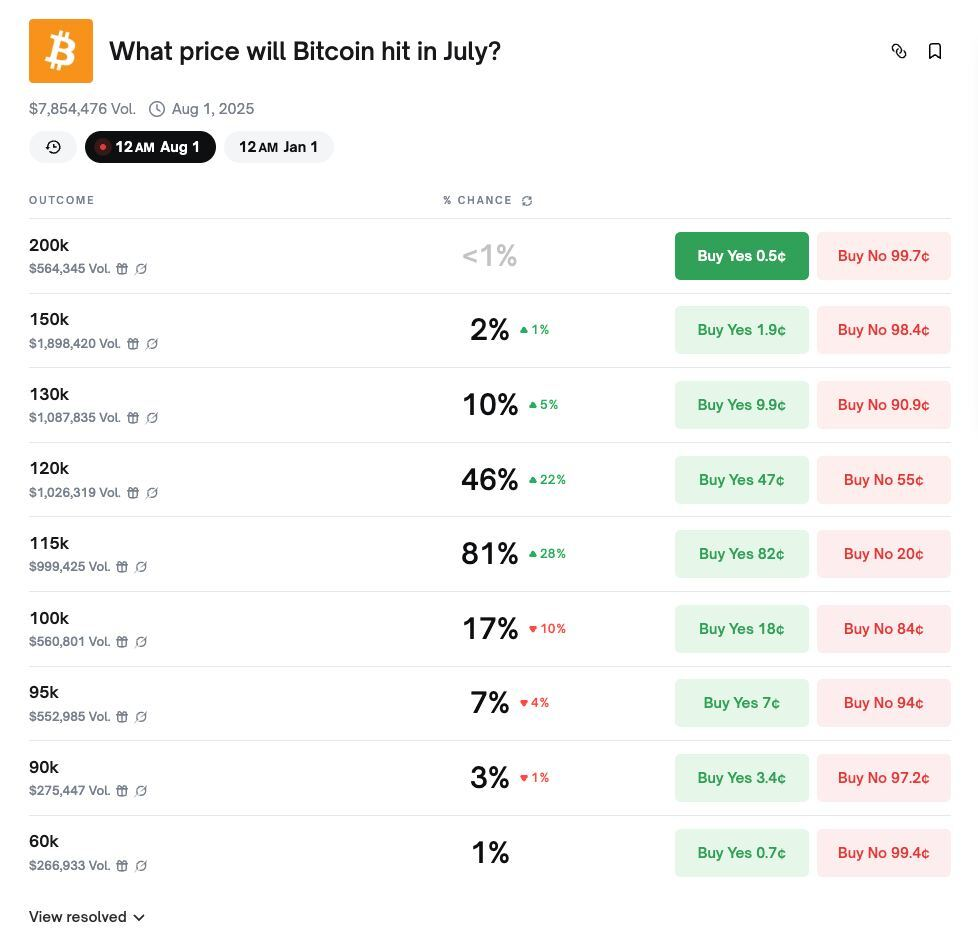
Task: Refresh the % chance column
Action: 527,201
